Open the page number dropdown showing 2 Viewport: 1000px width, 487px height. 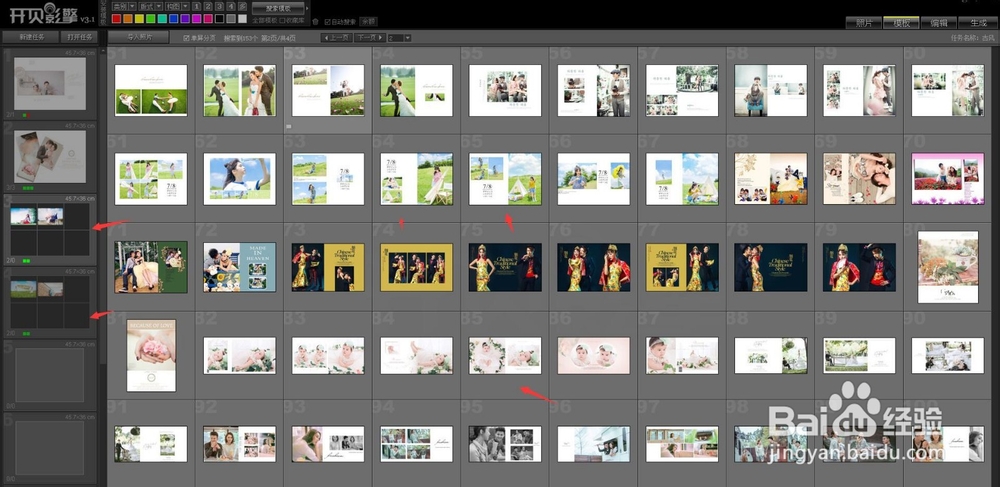click(399, 38)
